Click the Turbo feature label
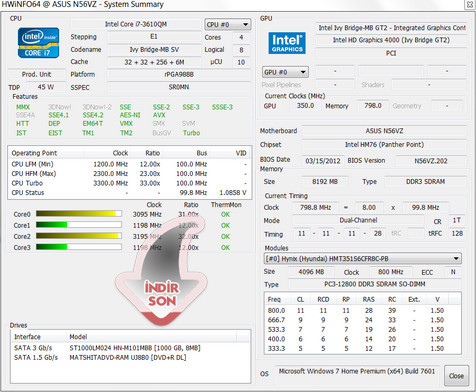This screenshot has height=392, width=476. [x=191, y=133]
